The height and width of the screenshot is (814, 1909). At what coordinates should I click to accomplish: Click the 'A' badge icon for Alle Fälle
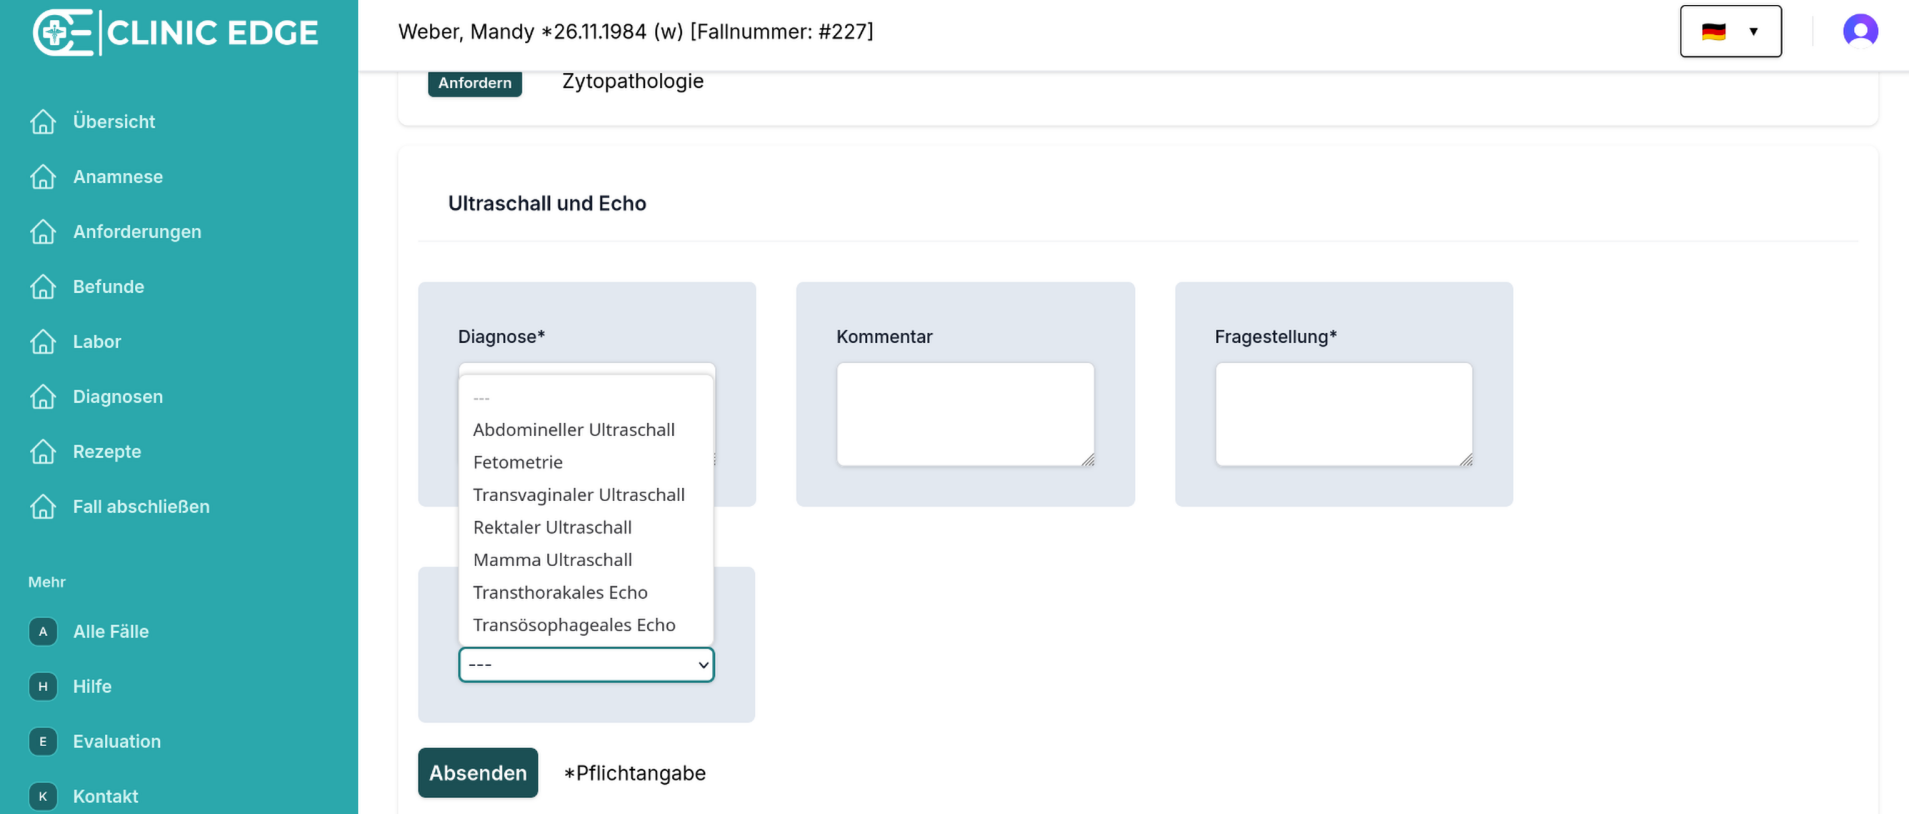43,632
